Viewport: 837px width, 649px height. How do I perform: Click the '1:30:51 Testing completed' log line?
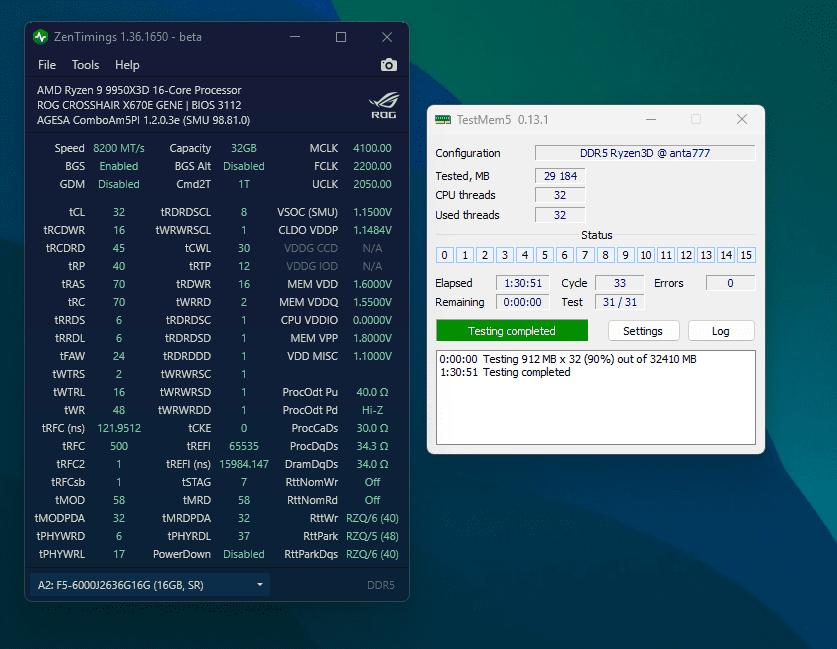505,372
